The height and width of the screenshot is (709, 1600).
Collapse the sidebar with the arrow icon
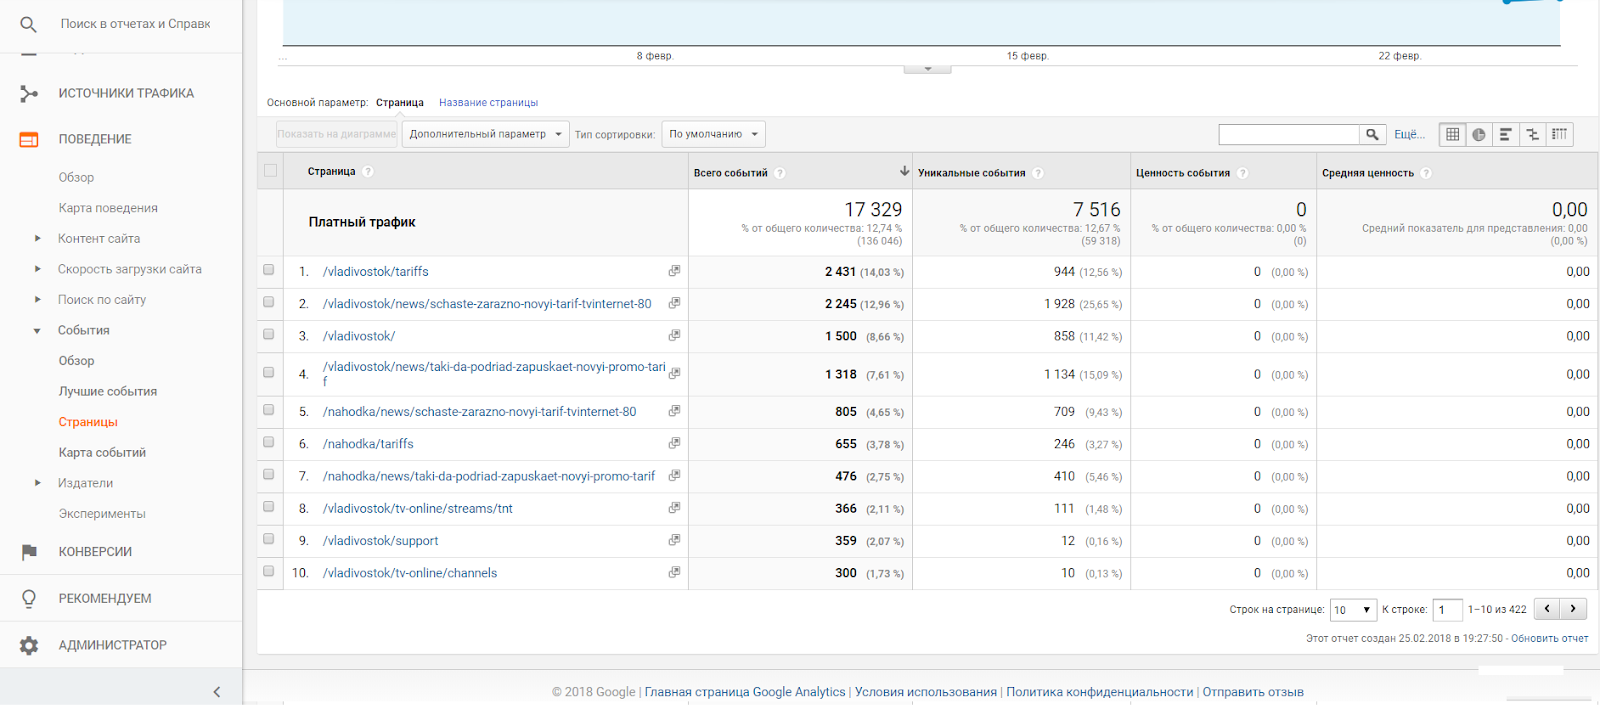point(217,692)
